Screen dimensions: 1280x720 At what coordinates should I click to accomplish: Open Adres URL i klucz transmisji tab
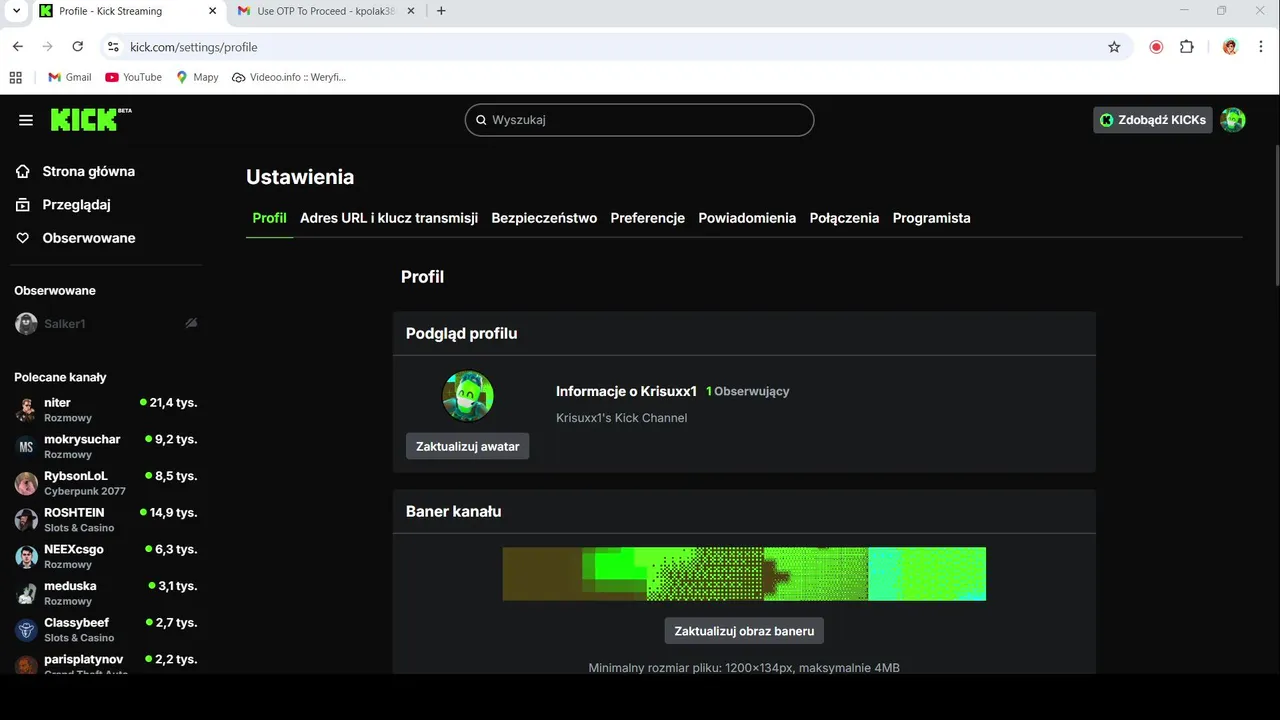[389, 218]
